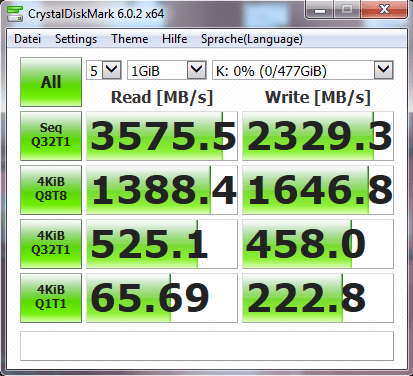Screen dimensions: 413x376
Task: Click the 4KiB Q32T1 read result 525.1
Action: [162, 244]
